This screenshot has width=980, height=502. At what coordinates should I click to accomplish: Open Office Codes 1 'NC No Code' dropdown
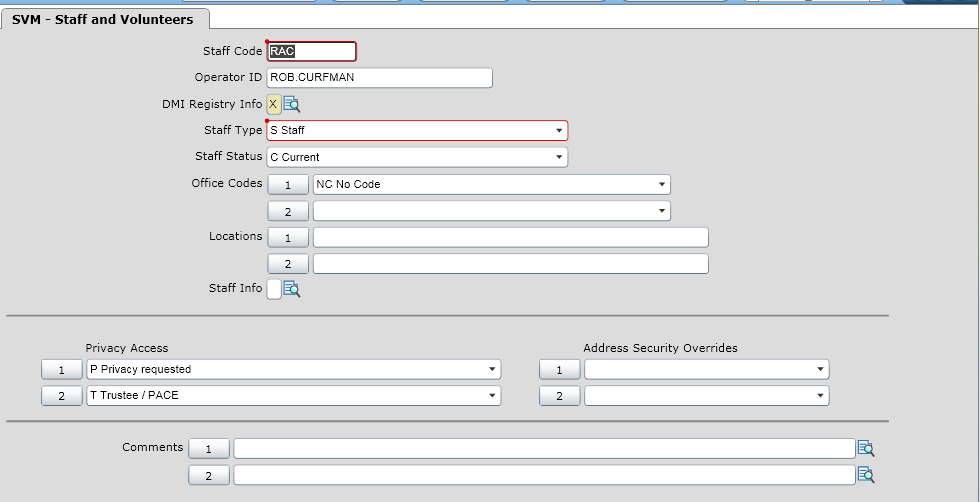pyautogui.click(x=662, y=184)
